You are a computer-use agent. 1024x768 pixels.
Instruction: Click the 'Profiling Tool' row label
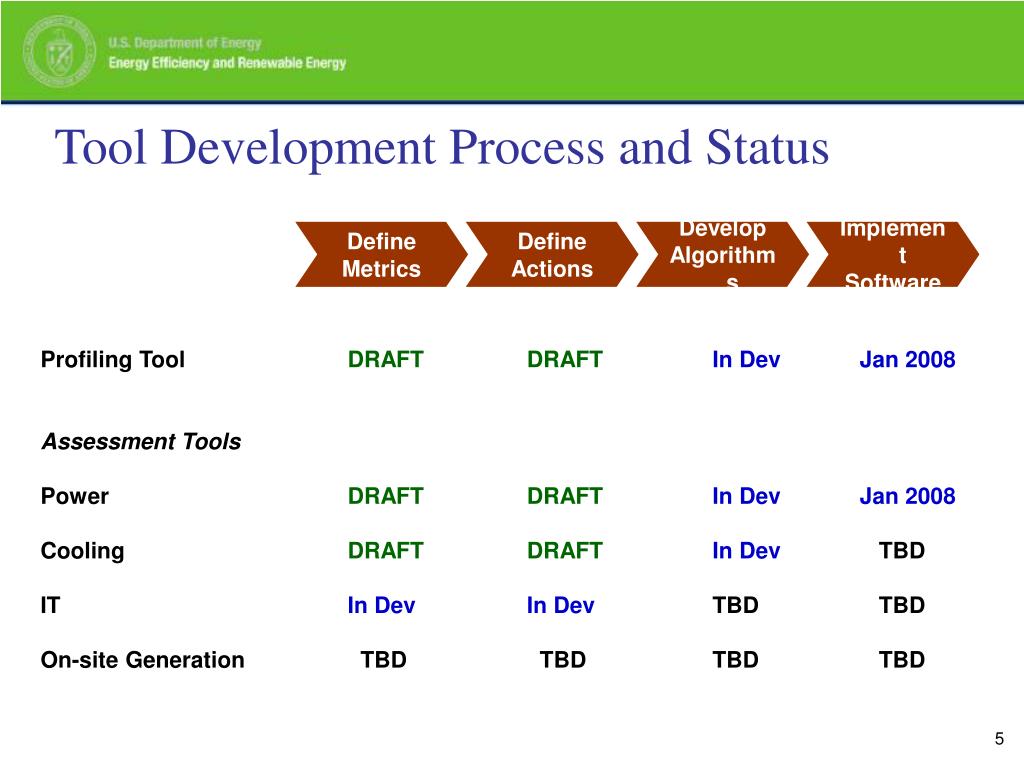112,360
